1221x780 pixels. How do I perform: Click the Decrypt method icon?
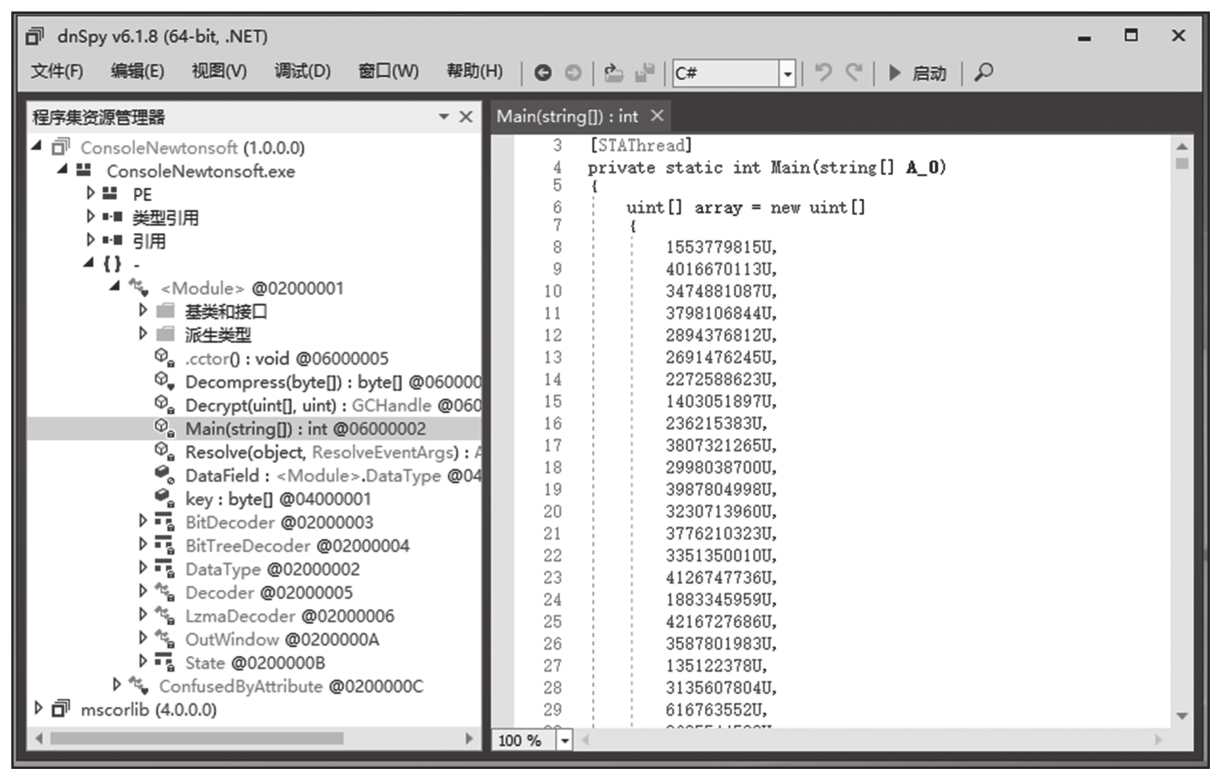click(165, 405)
